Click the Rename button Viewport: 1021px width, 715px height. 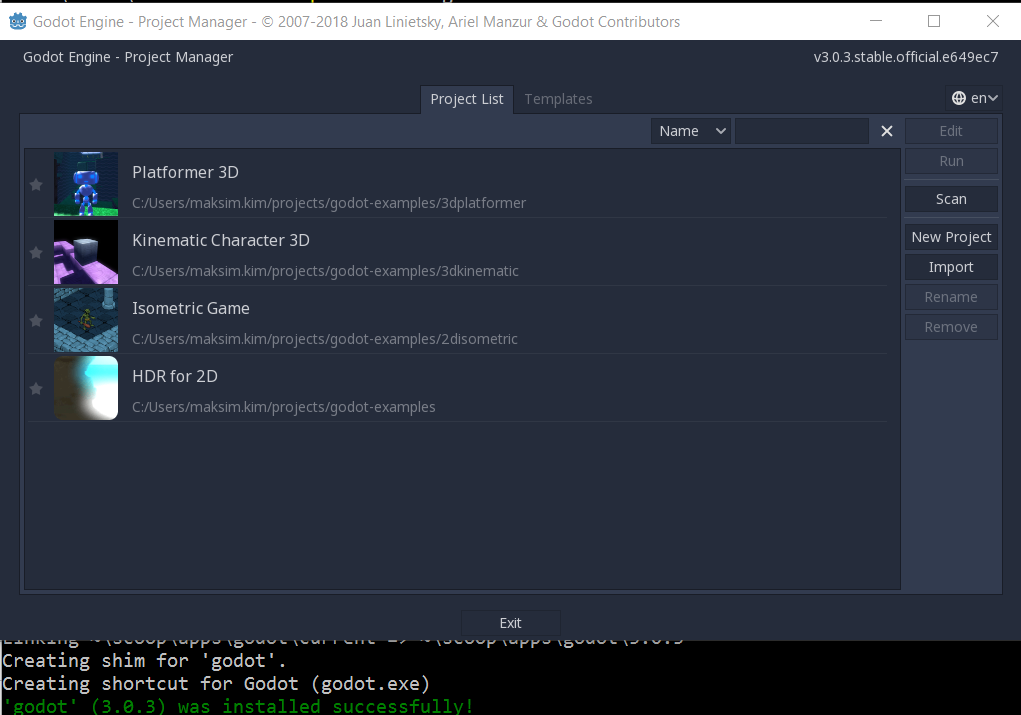(951, 297)
